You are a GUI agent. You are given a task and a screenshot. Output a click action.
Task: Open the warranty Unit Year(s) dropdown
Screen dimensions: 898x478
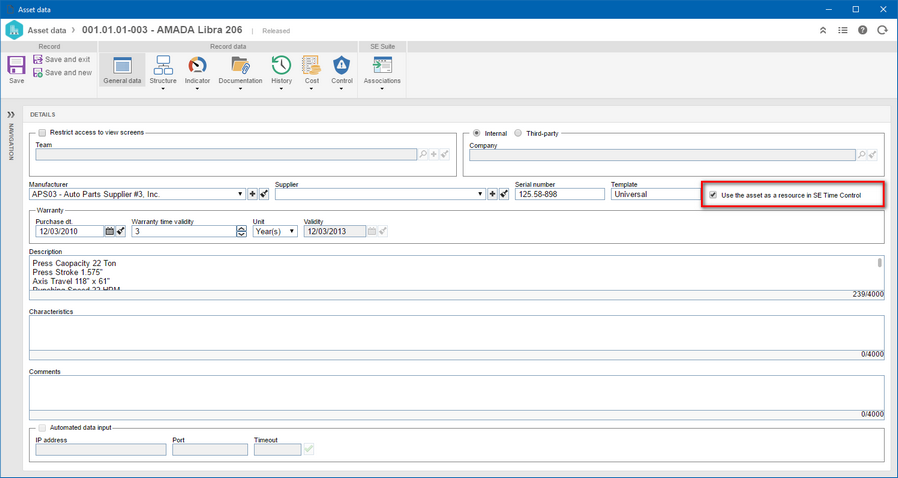click(275, 231)
